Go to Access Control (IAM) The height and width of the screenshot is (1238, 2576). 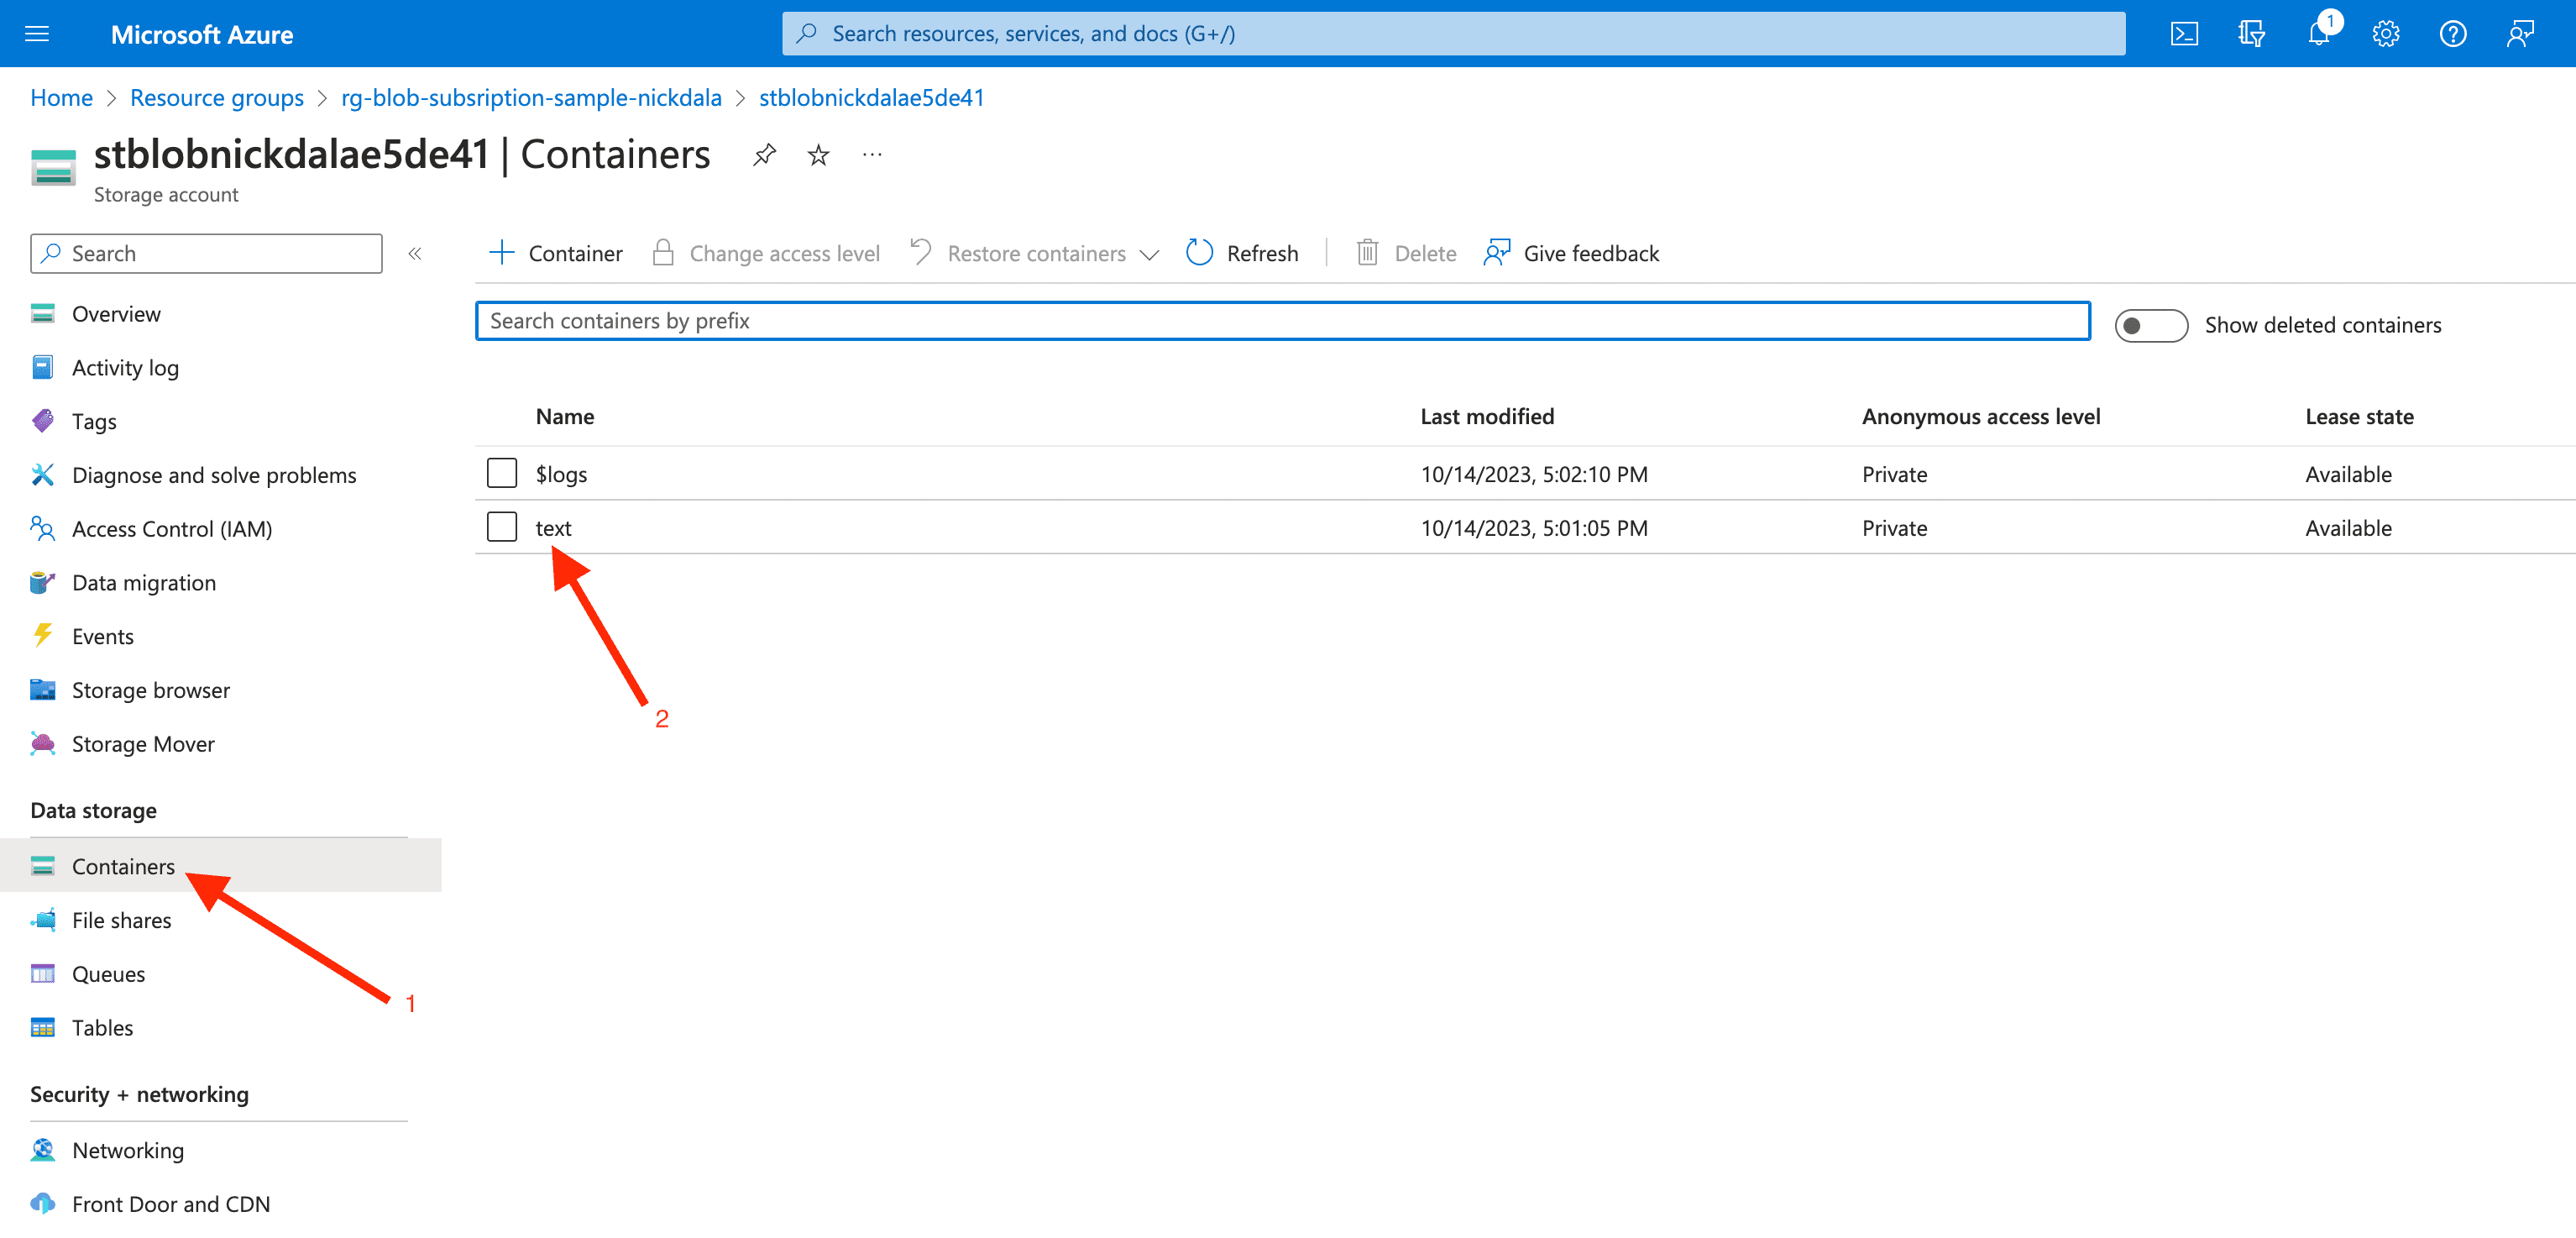click(x=171, y=528)
